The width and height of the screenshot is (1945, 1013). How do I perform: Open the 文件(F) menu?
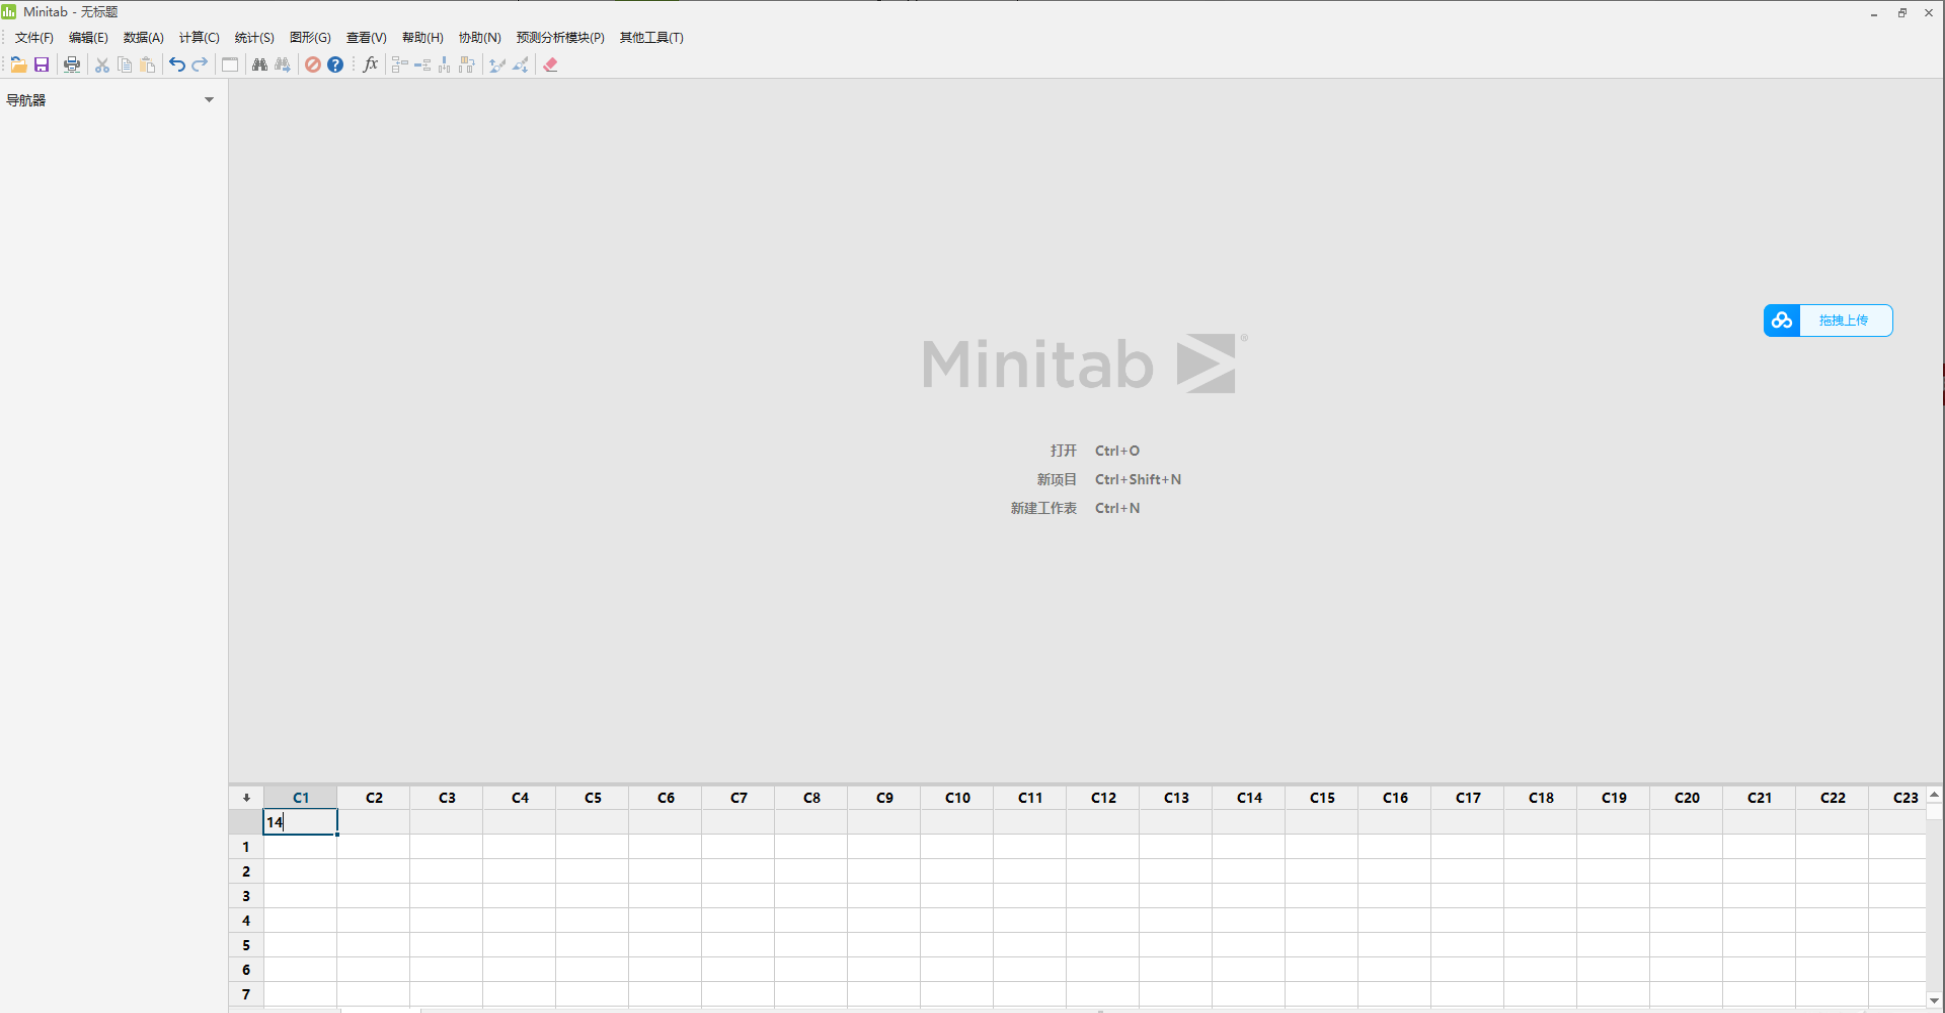click(x=34, y=38)
